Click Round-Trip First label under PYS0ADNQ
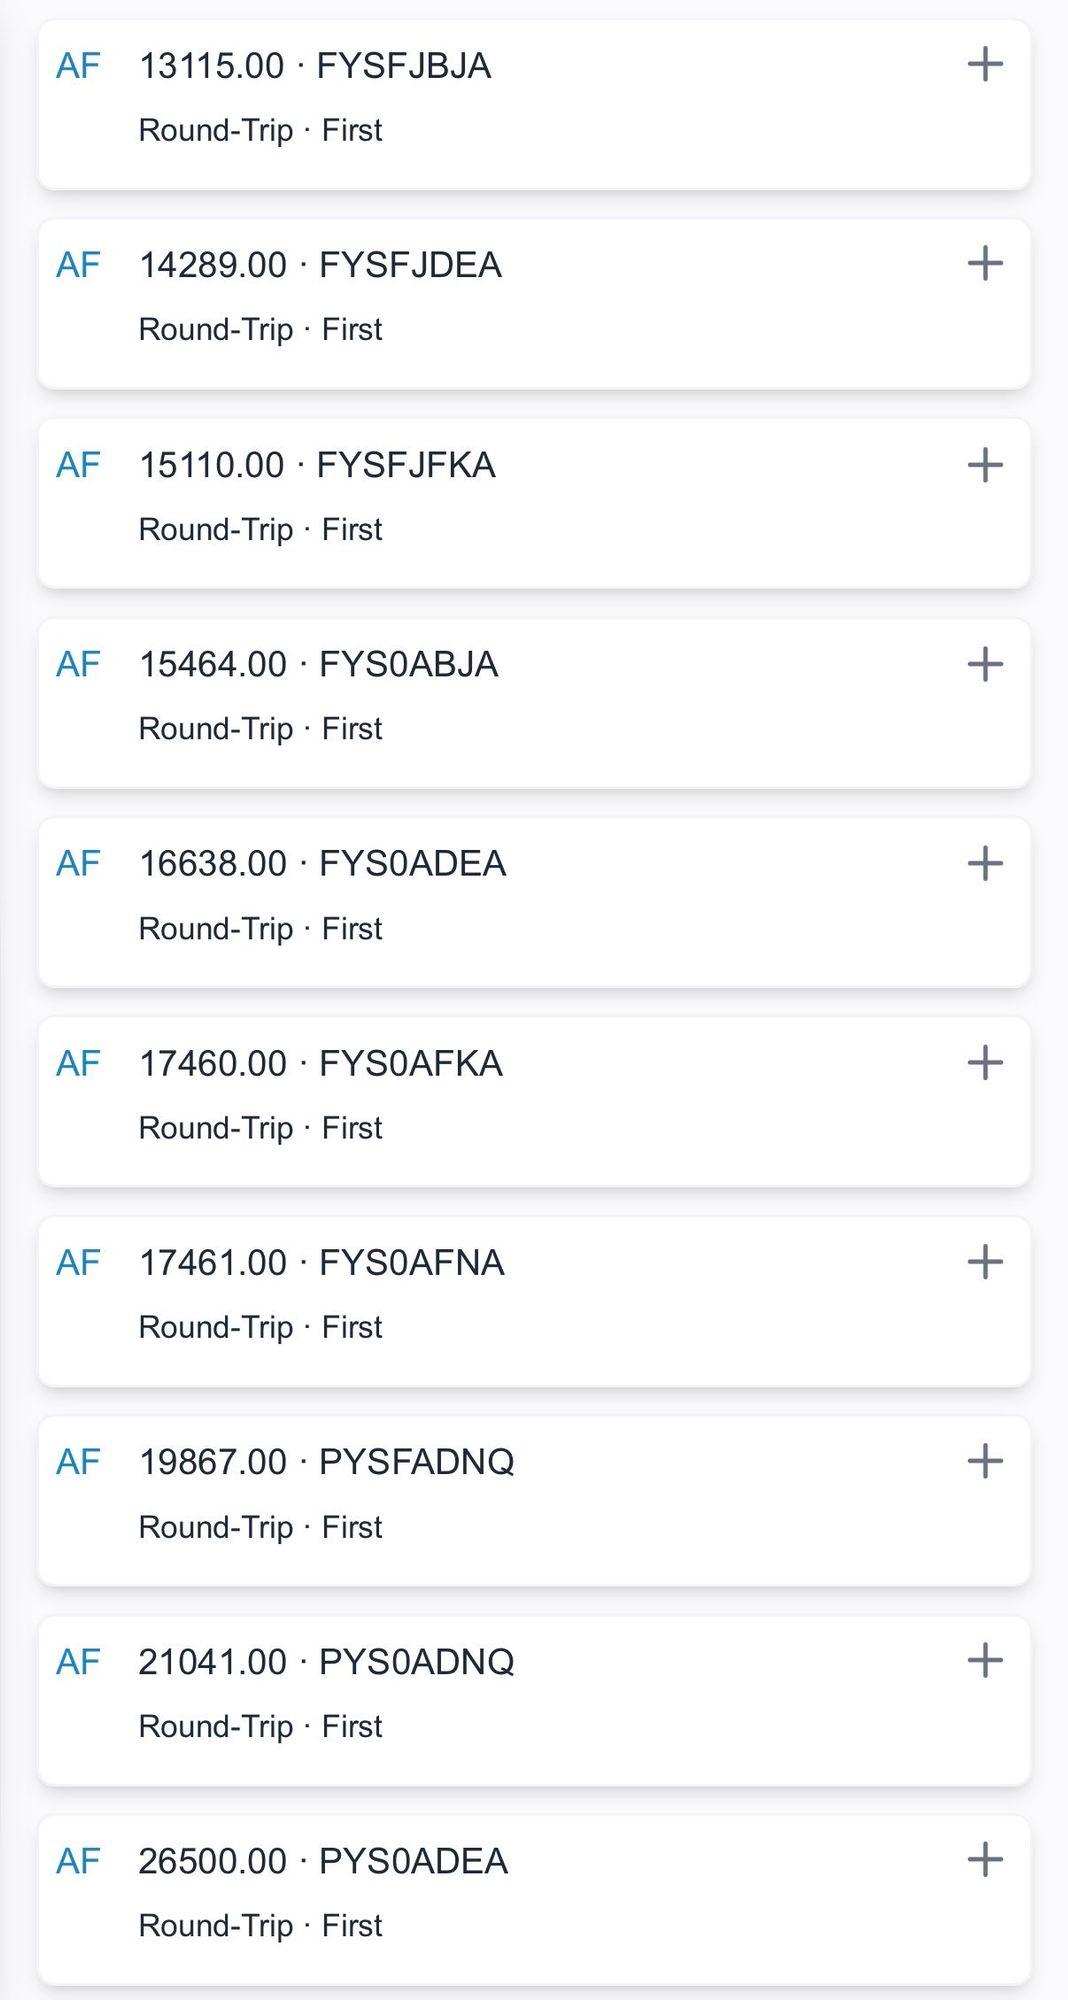Screen dimensions: 1068x2000 tap(260, 1726)
